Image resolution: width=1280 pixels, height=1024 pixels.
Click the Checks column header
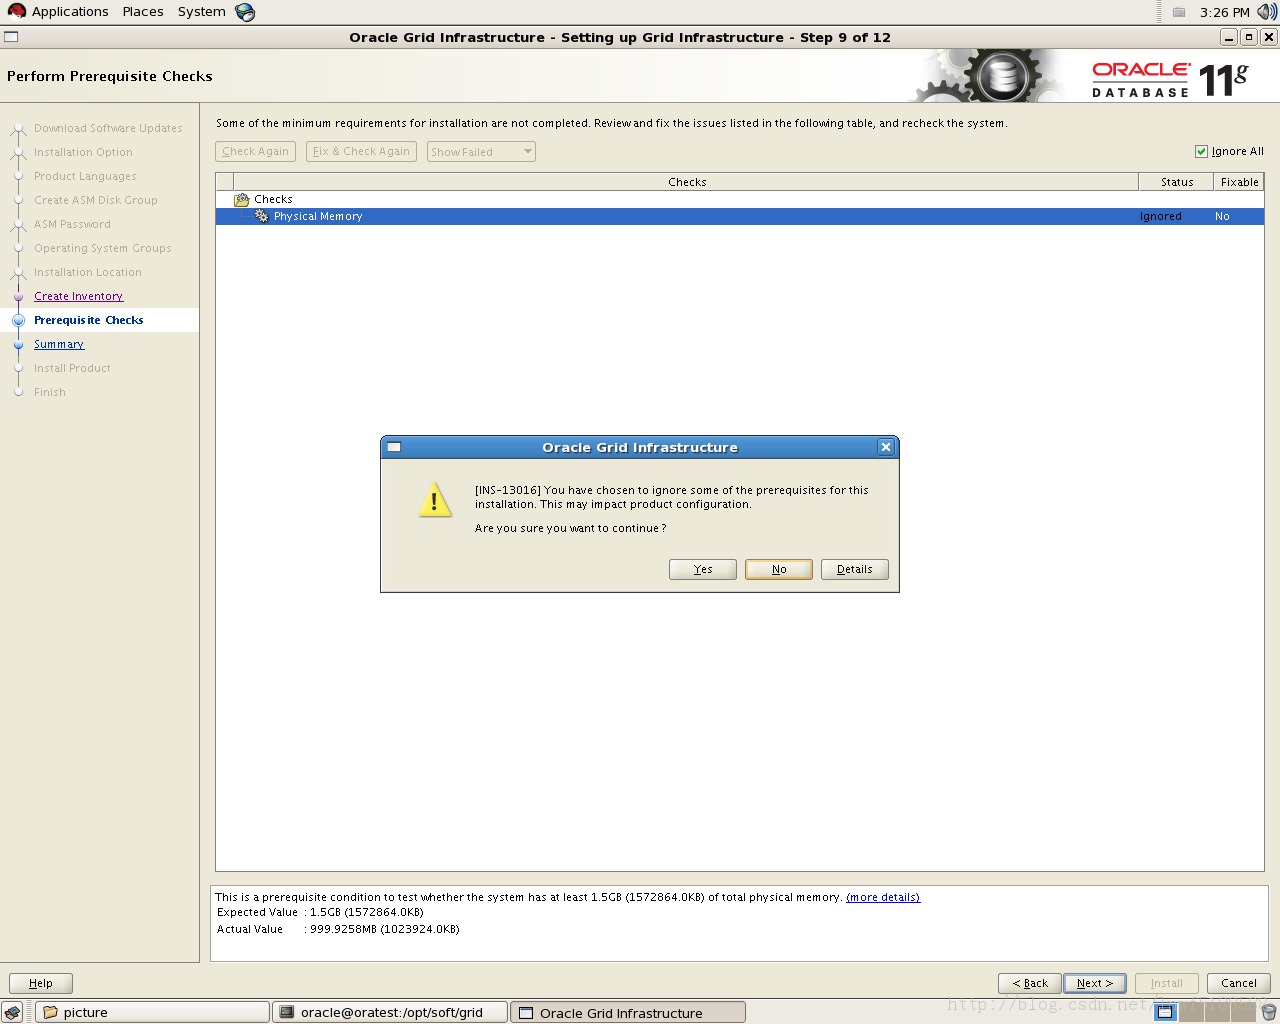687,182
